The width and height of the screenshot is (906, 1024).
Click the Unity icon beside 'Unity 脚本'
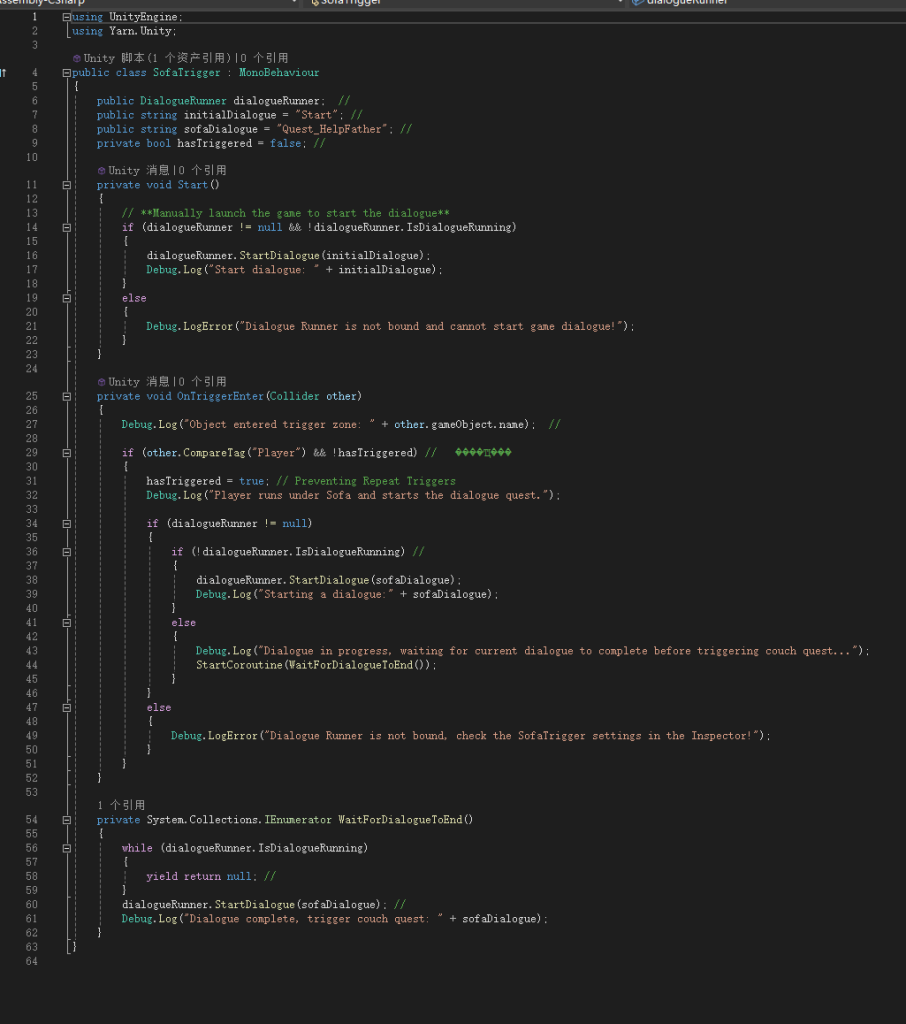point(76,58)
